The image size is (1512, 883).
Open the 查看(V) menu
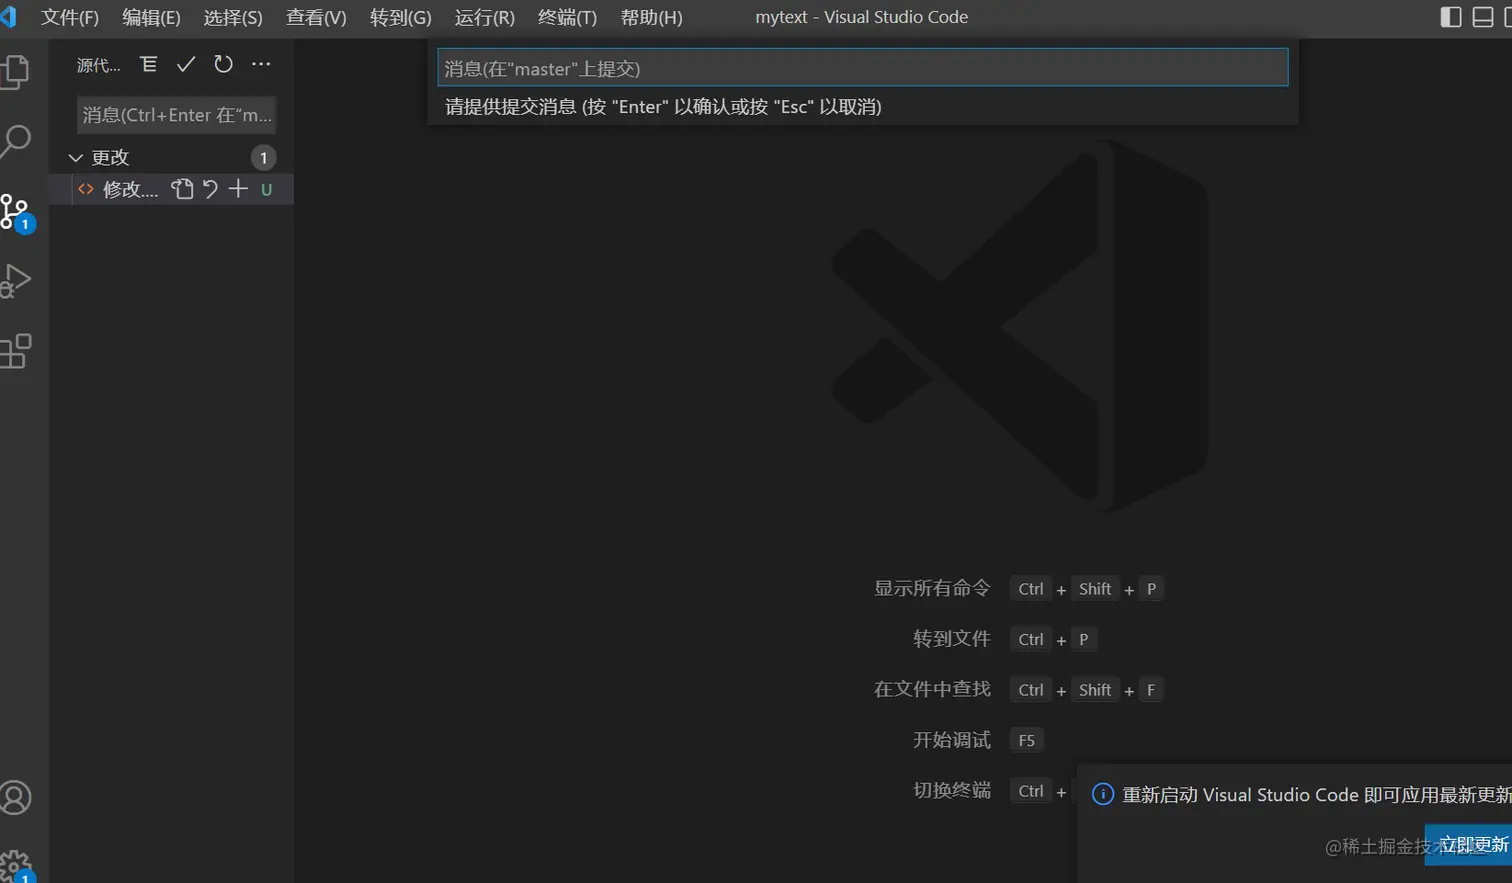tap(316, 17)
